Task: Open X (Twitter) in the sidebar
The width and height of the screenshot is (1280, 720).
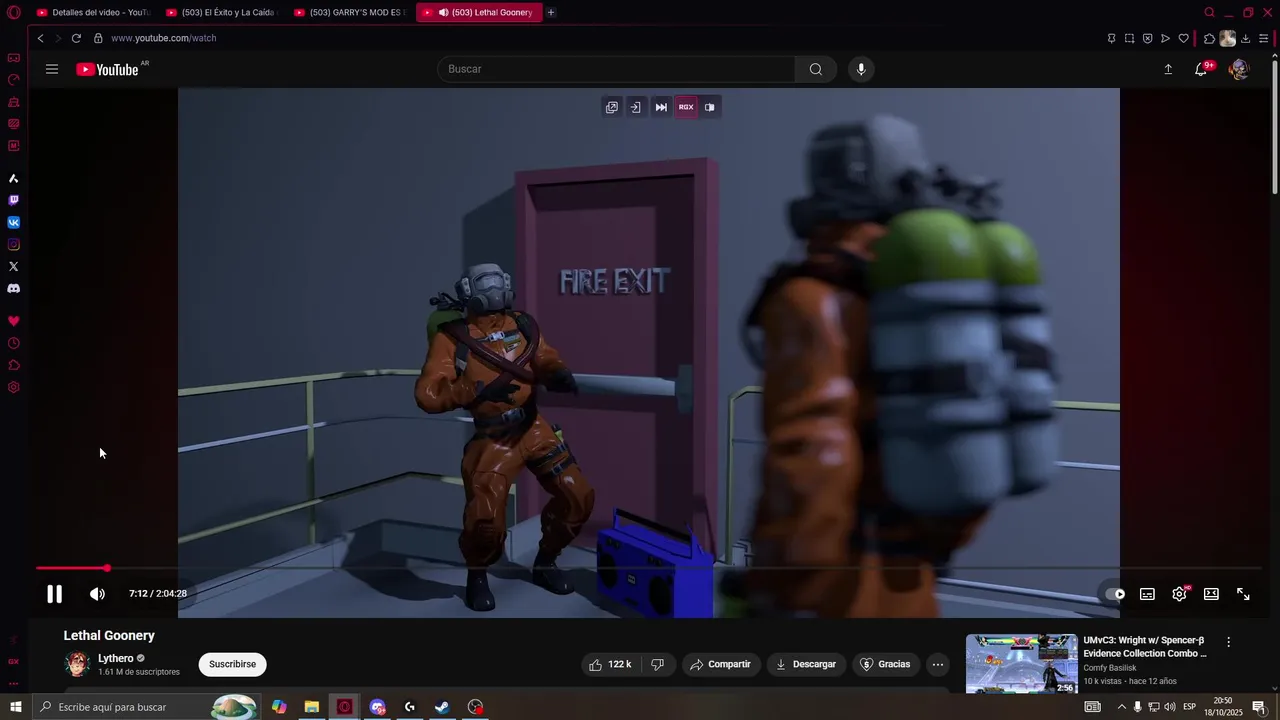Action: tap(14, 266)
